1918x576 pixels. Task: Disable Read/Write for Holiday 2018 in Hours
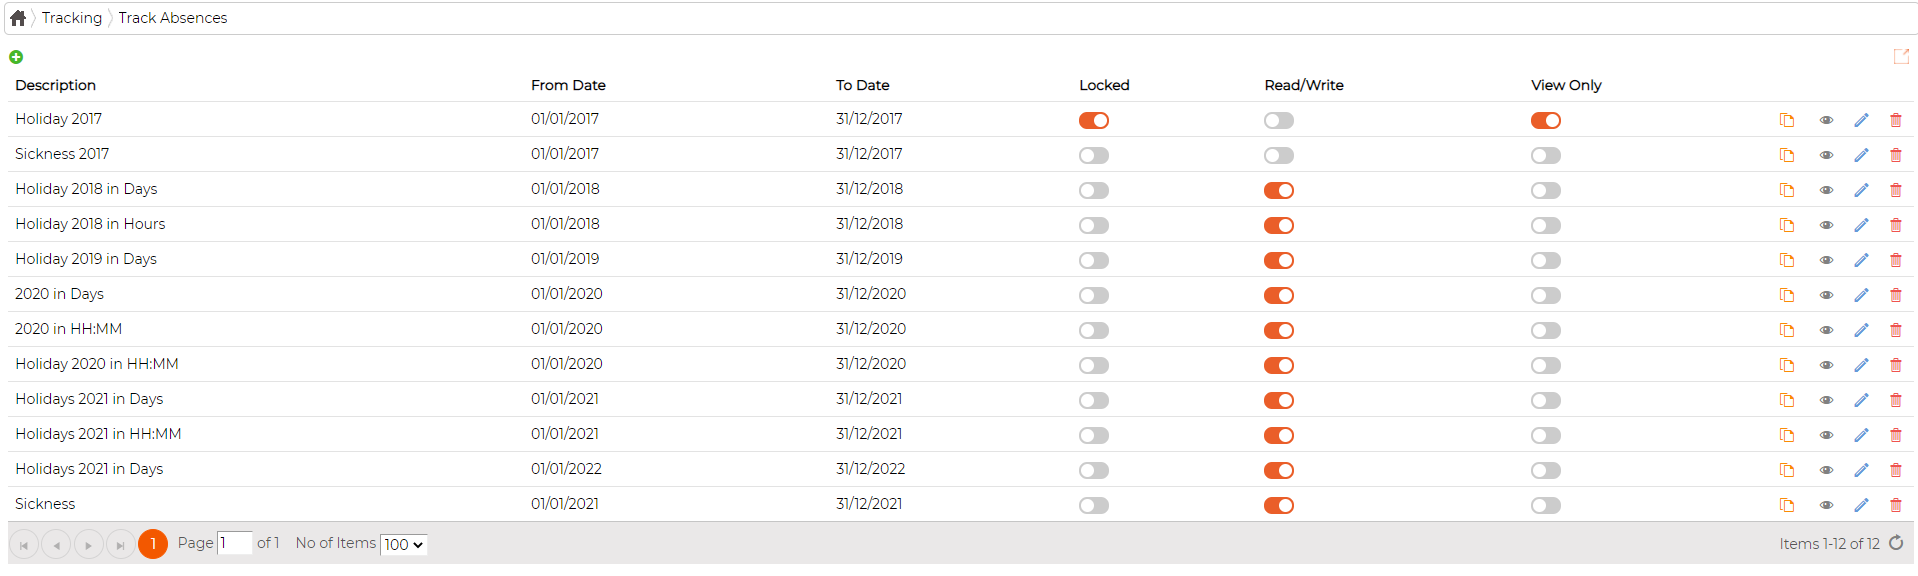pos(1279,225)
